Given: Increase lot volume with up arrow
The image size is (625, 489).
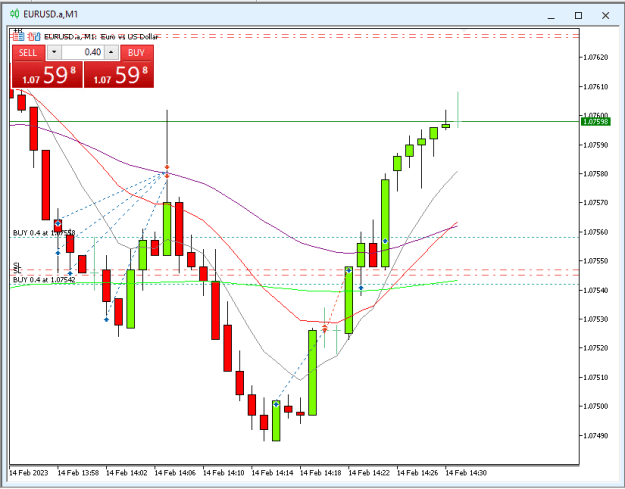Looking at the screenshot, I should point(112,53).
